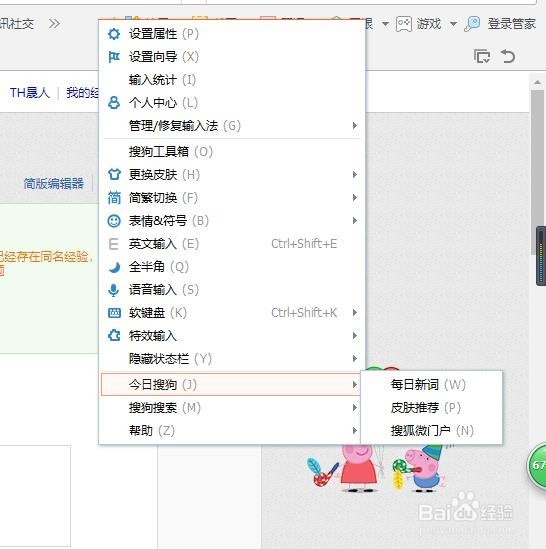This screenshot has width=546, height=549.
Task: Expand 搜狗搜索 submenu arrow
Action: [354, 408]
